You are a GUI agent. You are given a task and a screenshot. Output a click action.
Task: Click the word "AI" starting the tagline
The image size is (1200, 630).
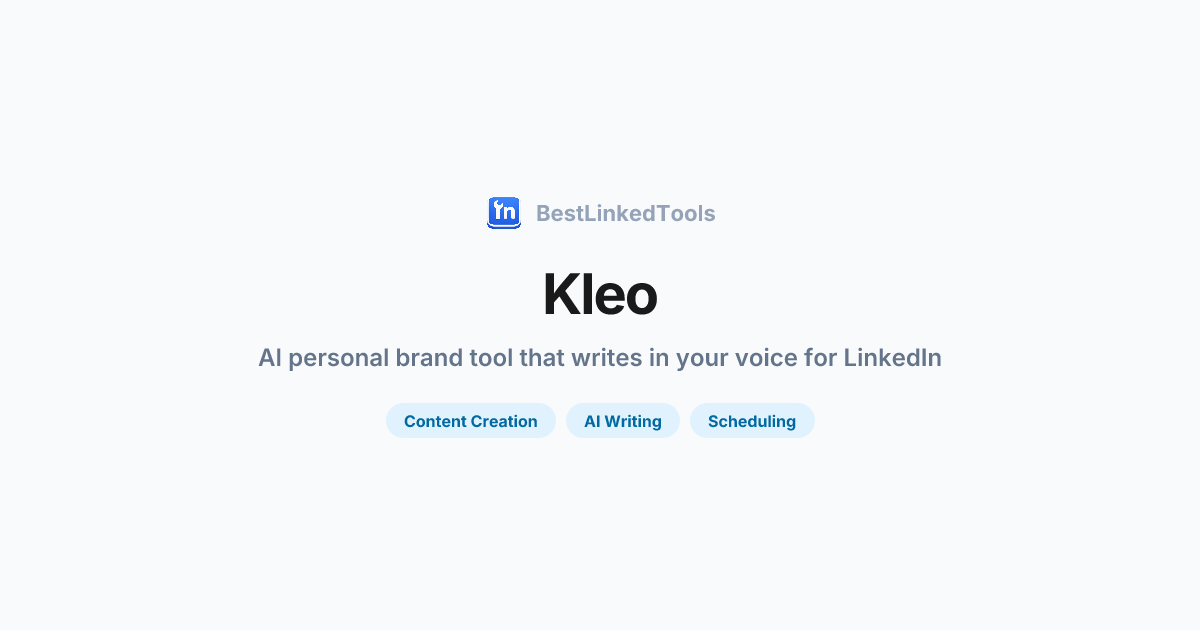(x=270, y=358)
